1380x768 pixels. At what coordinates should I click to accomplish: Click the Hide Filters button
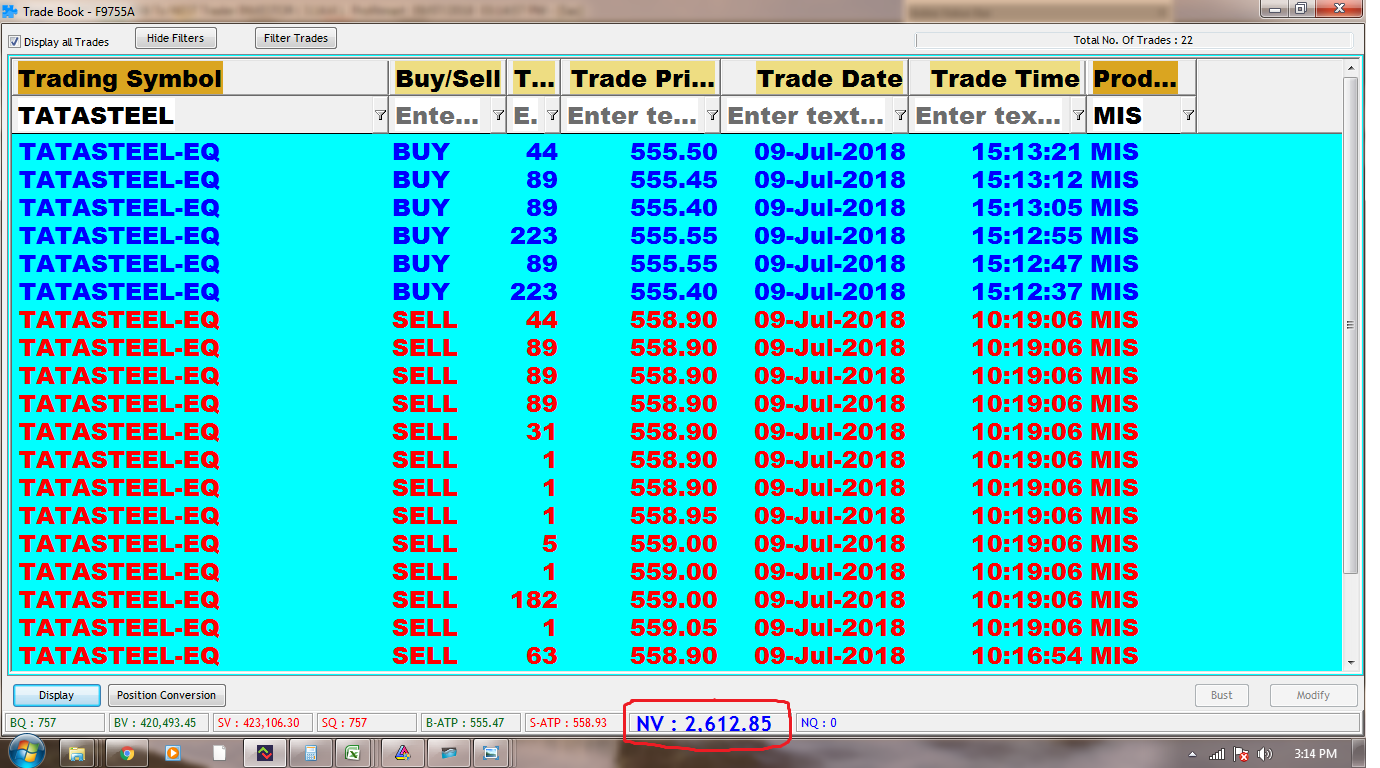point(175,38)
